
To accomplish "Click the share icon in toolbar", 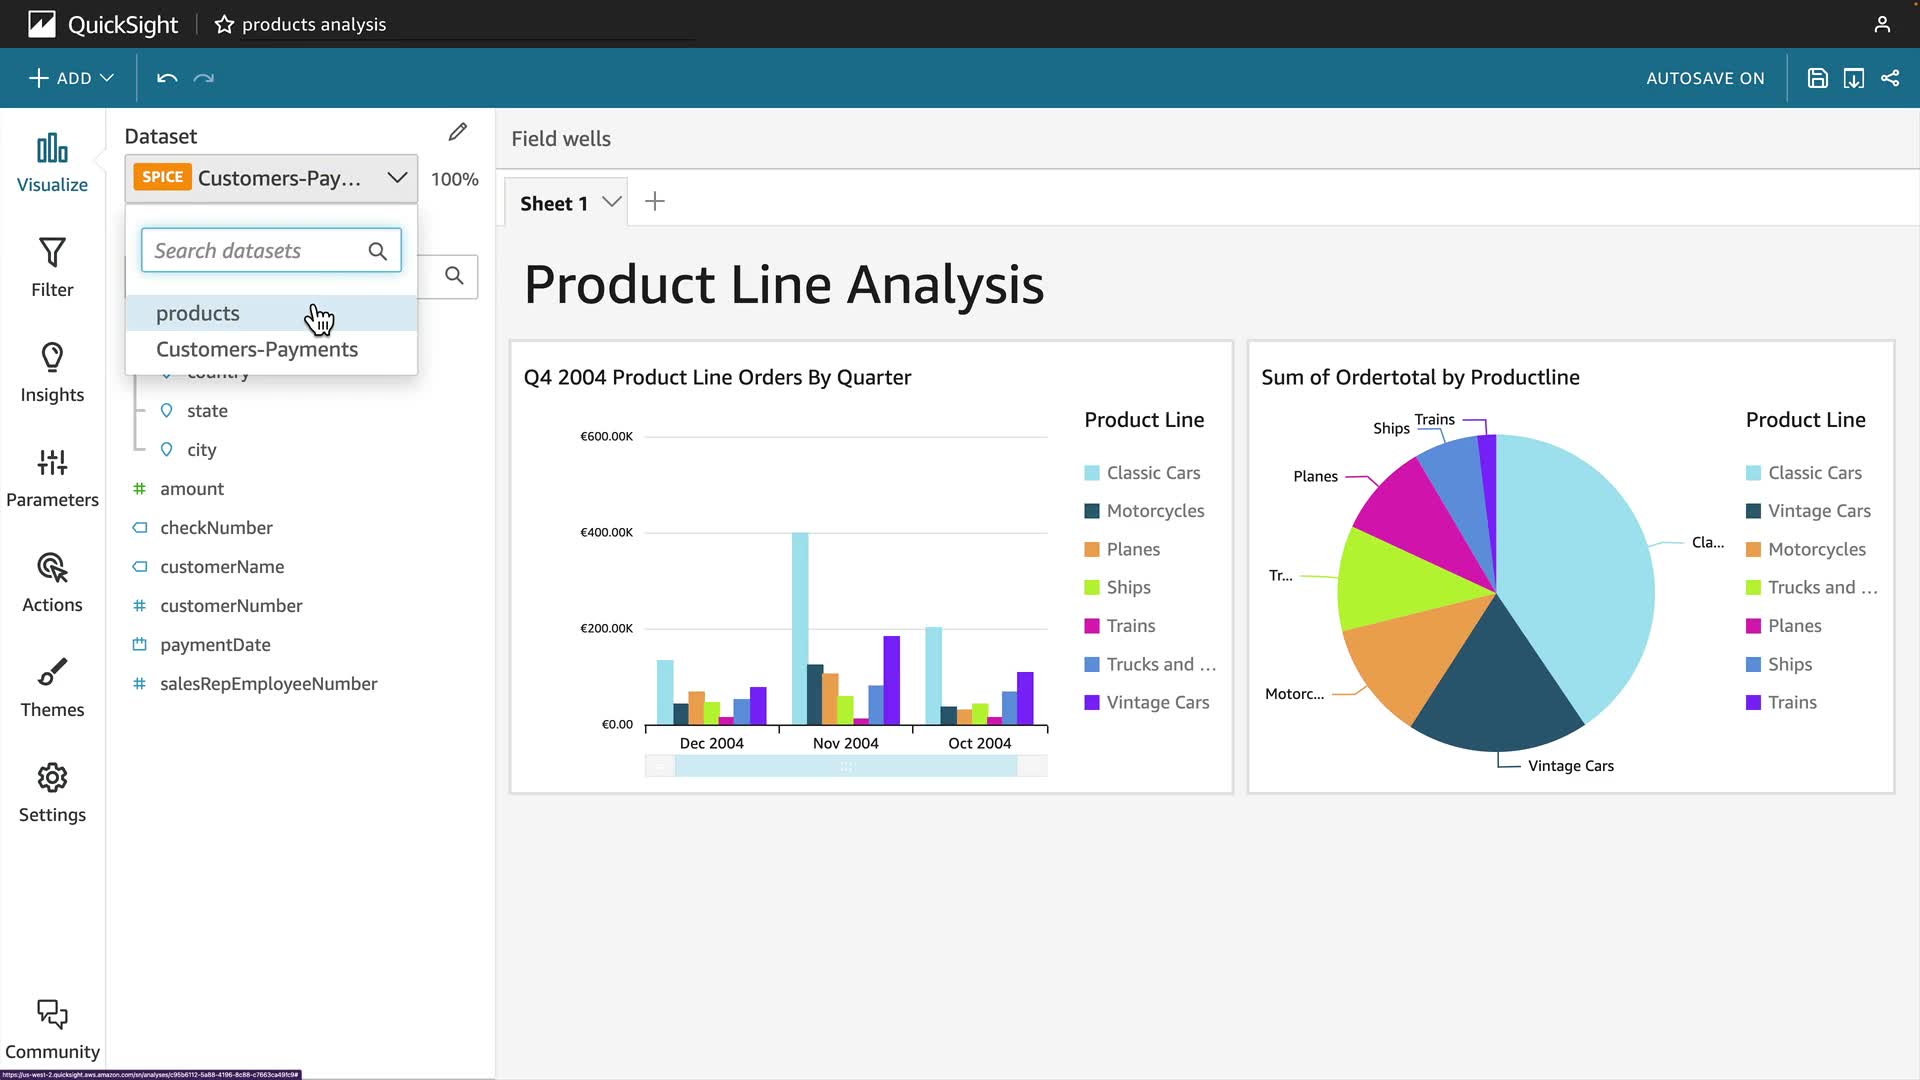I will tap(1890, 78).
